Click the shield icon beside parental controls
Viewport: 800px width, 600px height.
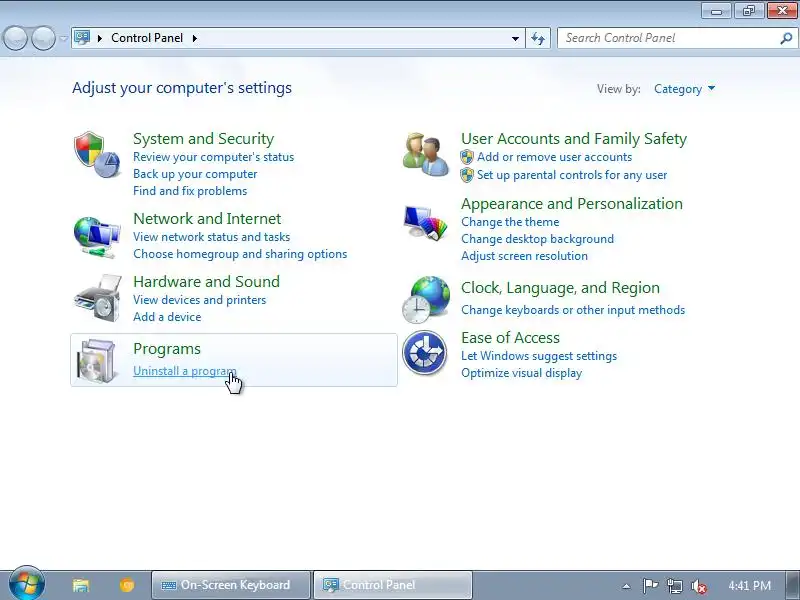coord(466,175)
